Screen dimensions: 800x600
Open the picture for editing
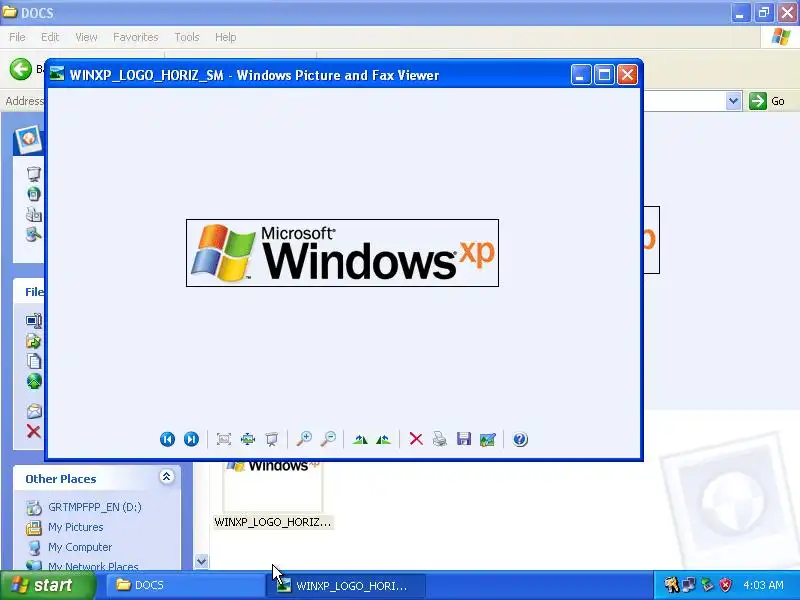coord(488,439)
